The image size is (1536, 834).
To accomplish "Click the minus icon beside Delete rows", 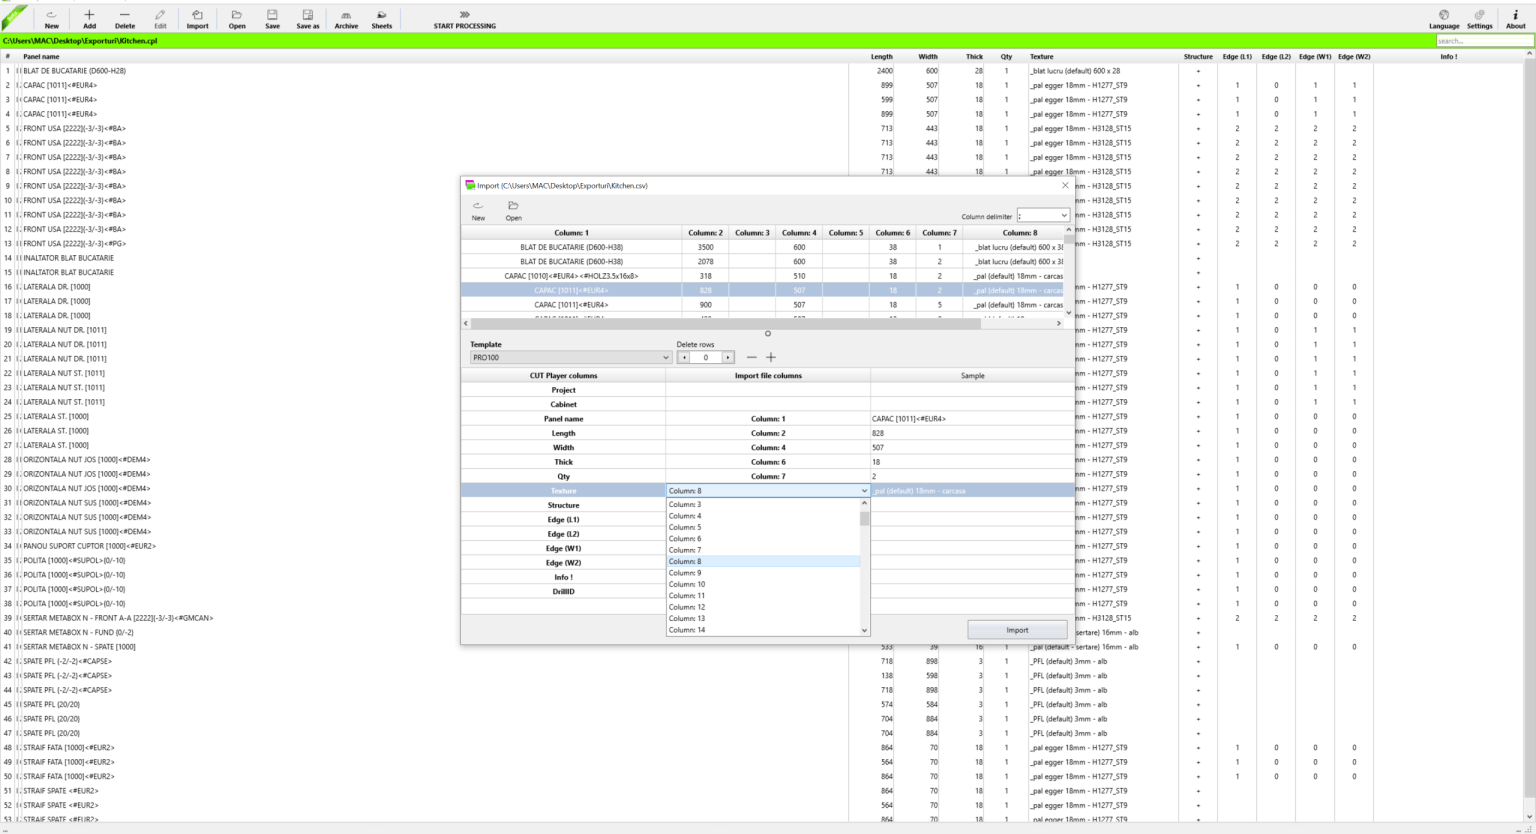I will pos(752,357).
